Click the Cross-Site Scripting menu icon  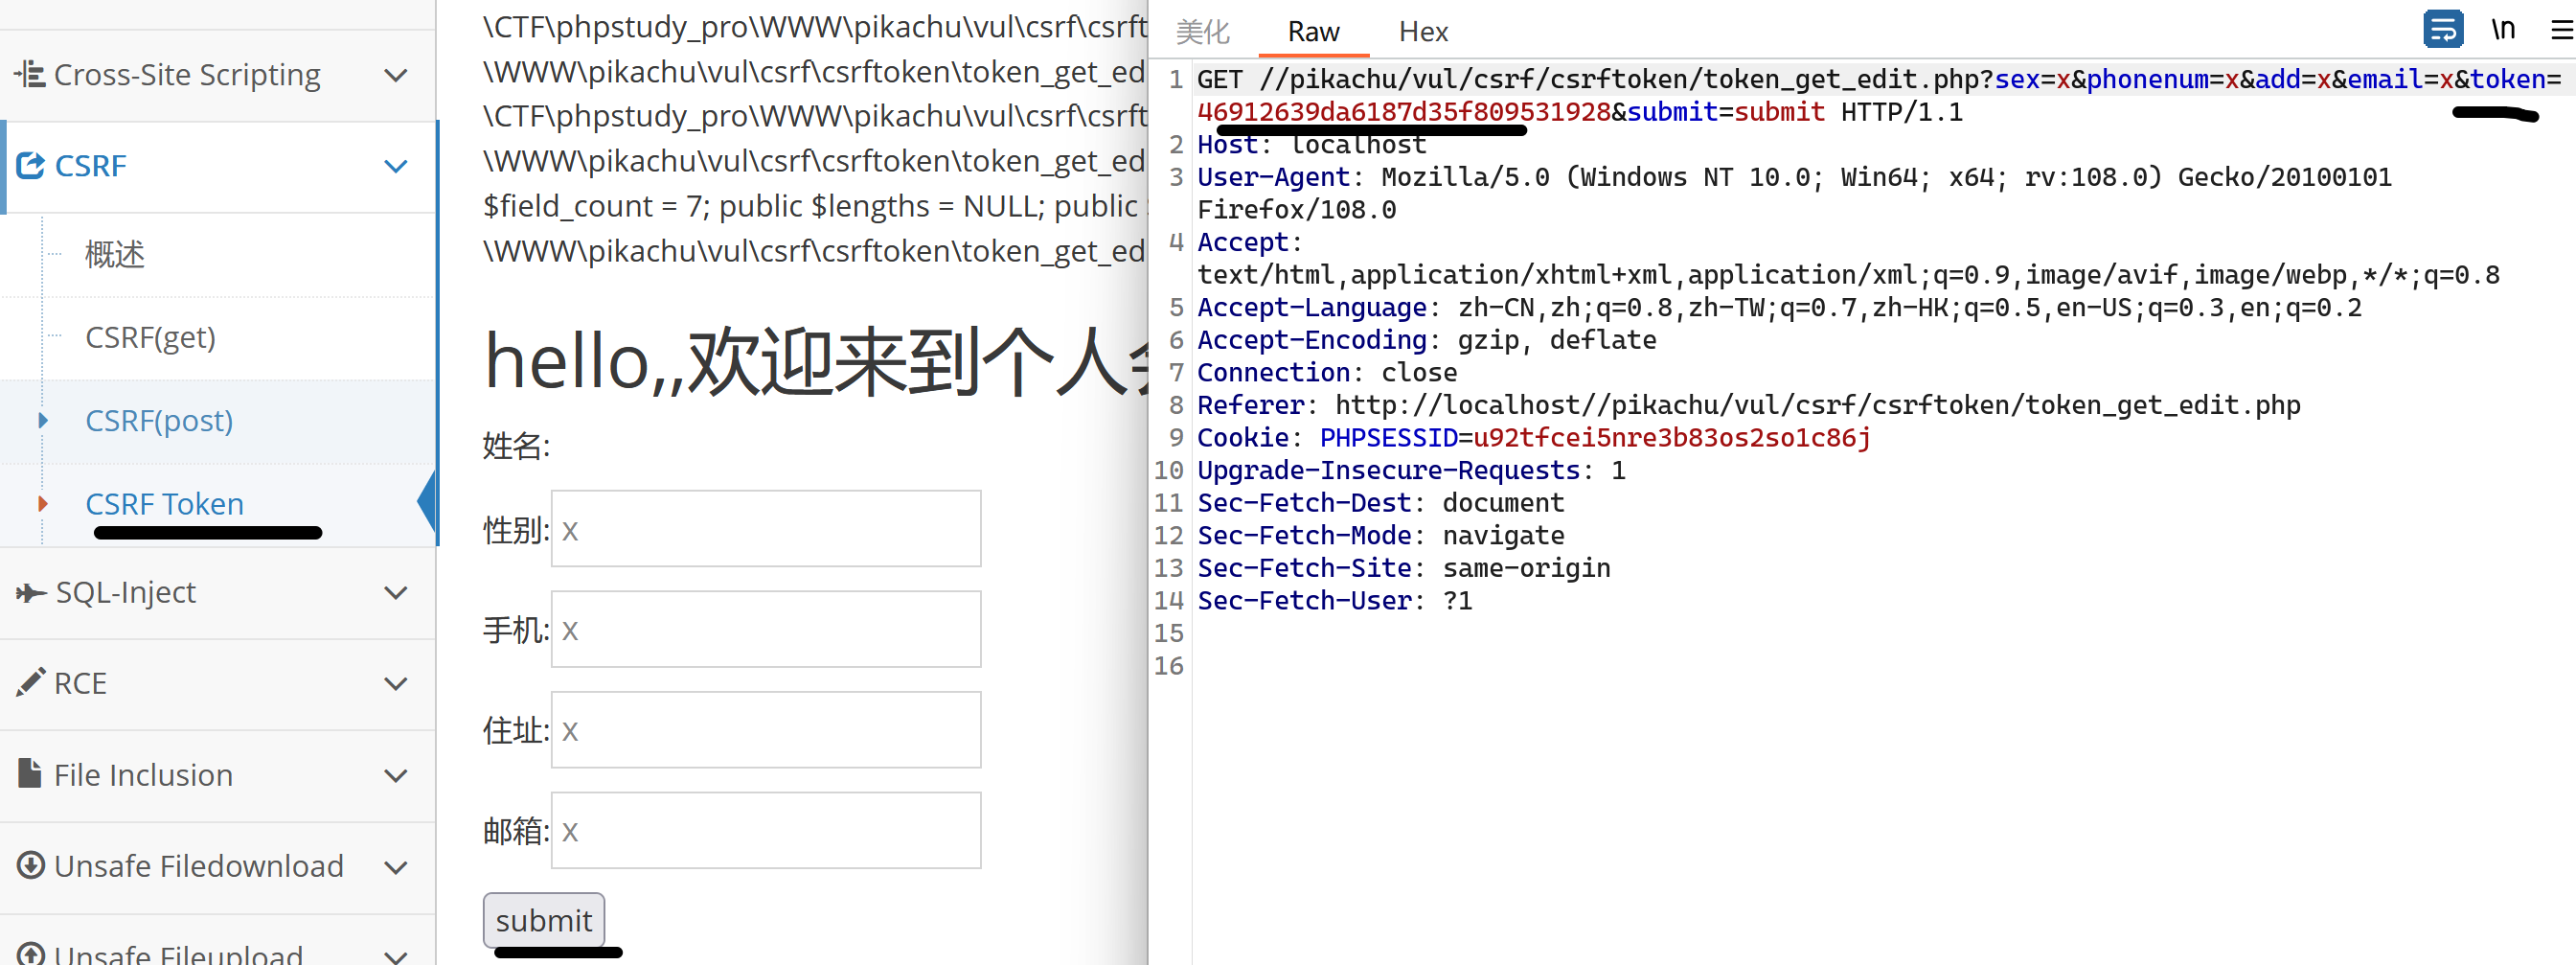(30, 74)
